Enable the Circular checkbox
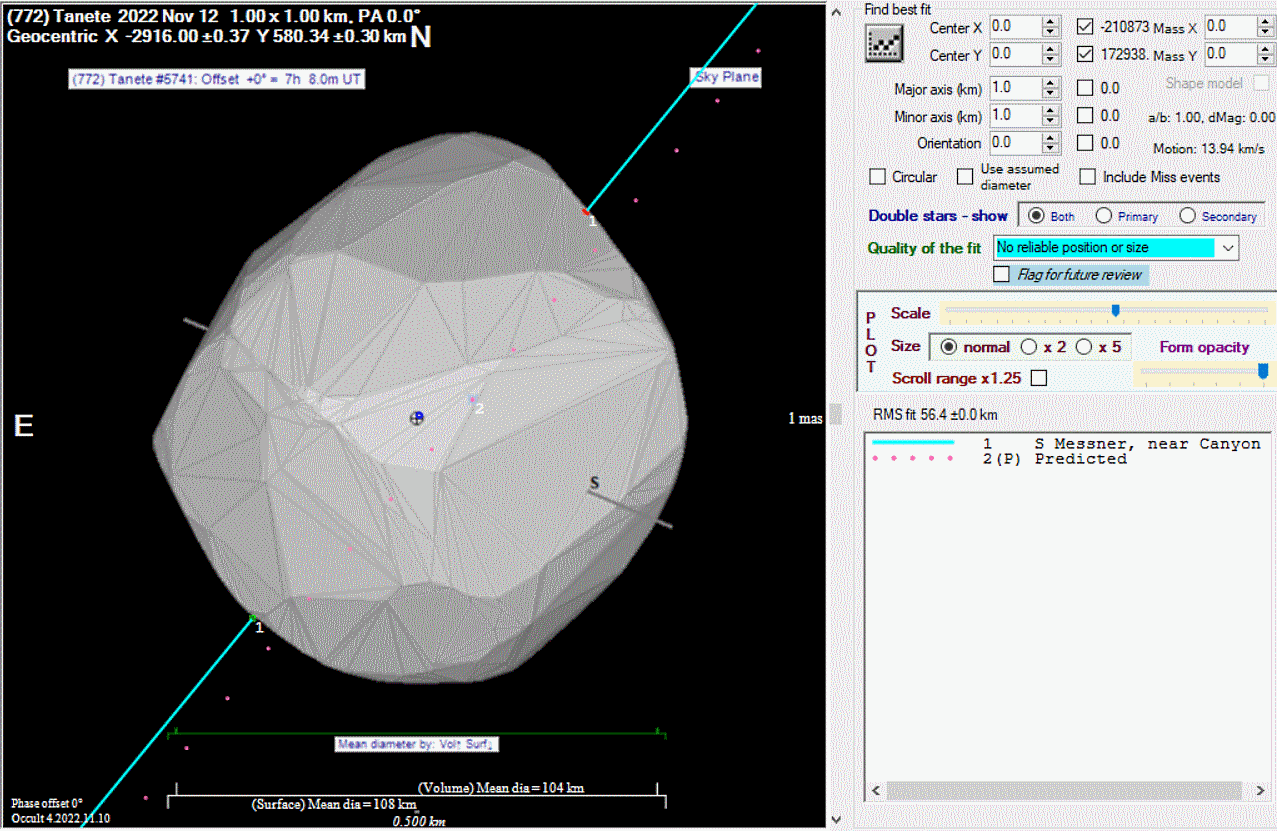The height and width of the screenshot is (831, 1277). [x=878, y=177]
